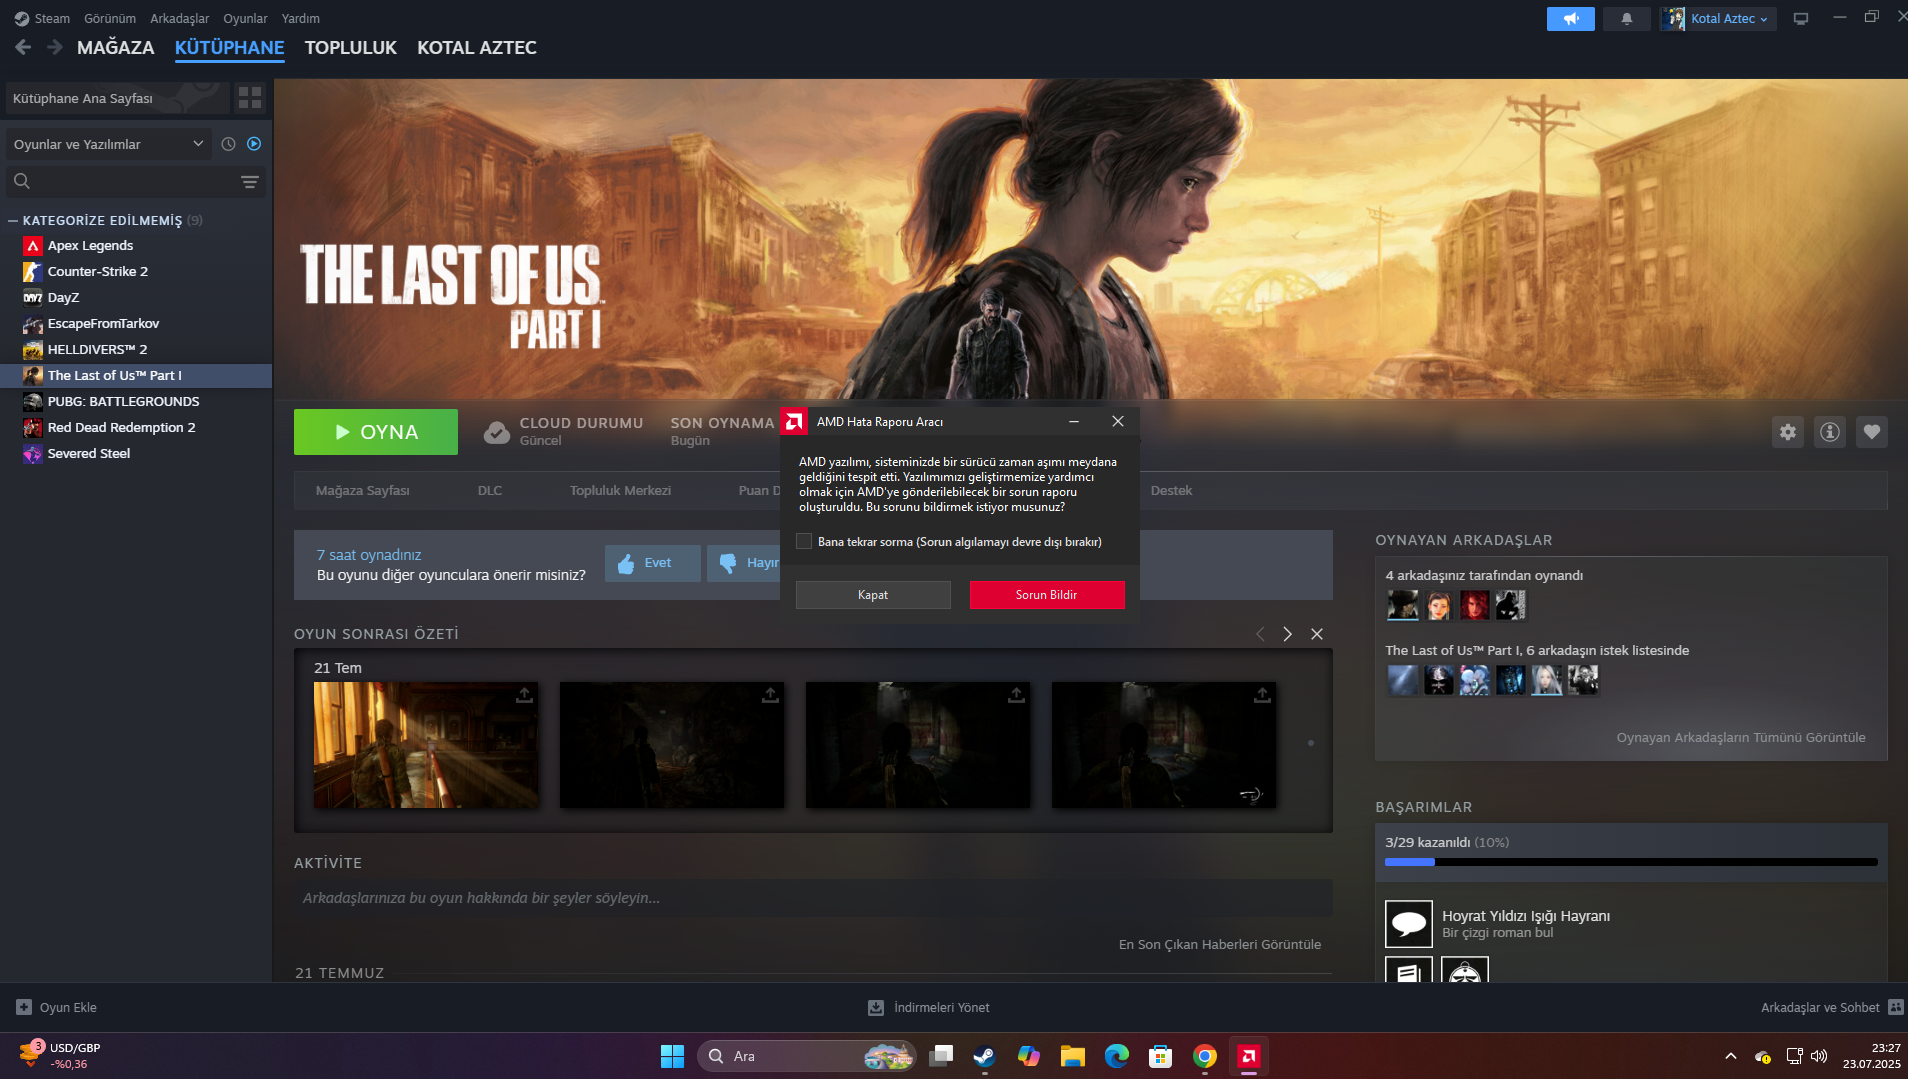Click the Steam forward navigation arrow
Screen dimensions: 1908x1079
pos(55,47)
